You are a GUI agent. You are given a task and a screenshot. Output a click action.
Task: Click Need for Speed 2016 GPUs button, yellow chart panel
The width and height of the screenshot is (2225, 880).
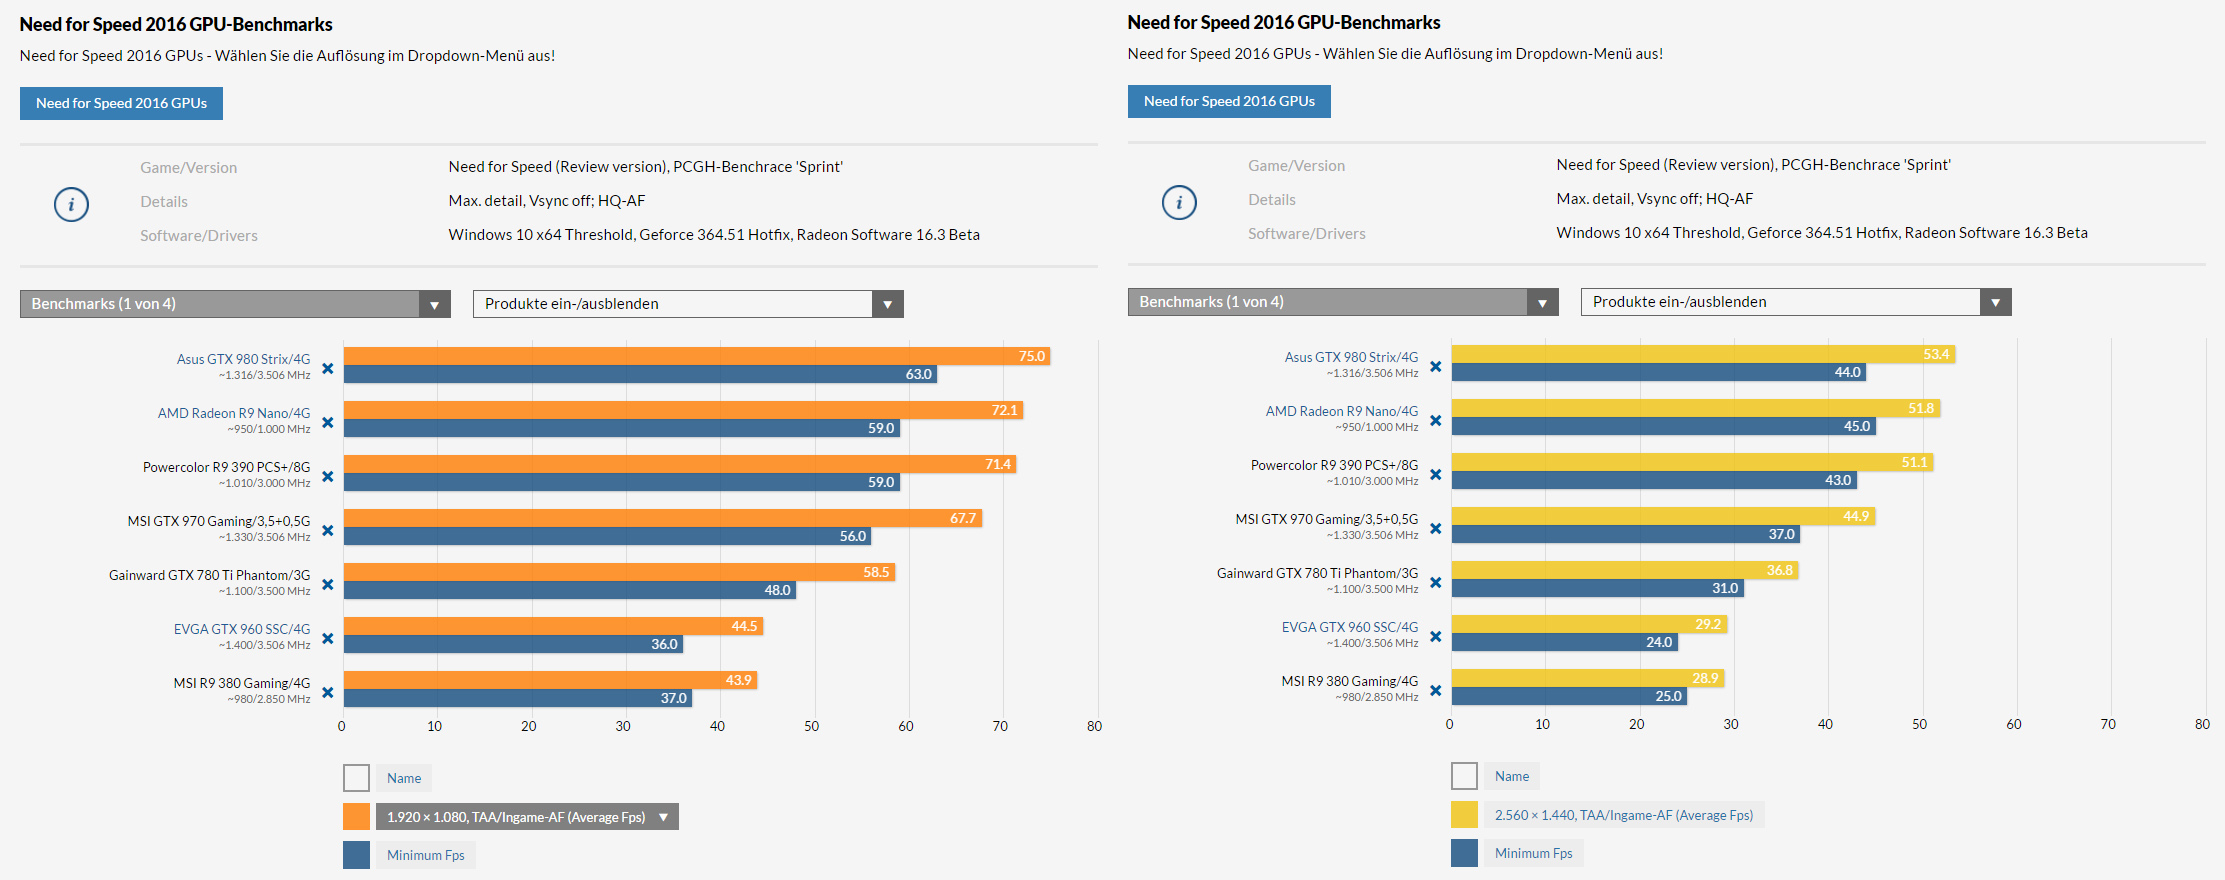click(x=1229, y=101)
